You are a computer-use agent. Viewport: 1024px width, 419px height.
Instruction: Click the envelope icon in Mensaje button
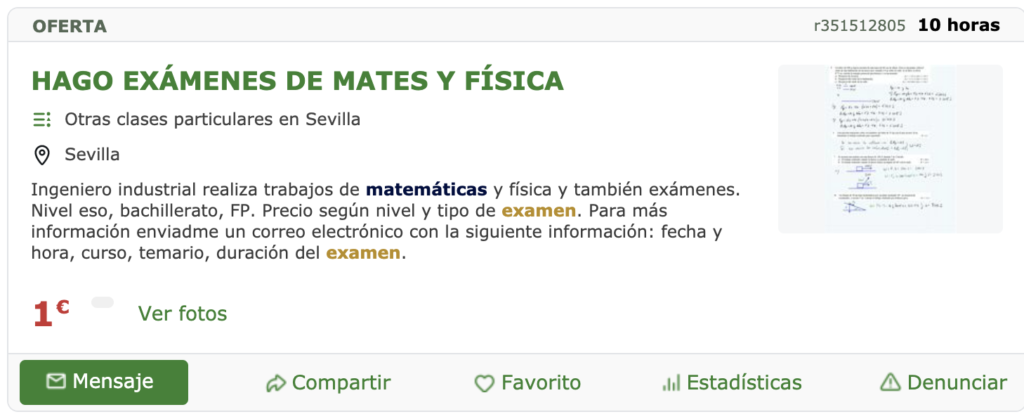56,382
